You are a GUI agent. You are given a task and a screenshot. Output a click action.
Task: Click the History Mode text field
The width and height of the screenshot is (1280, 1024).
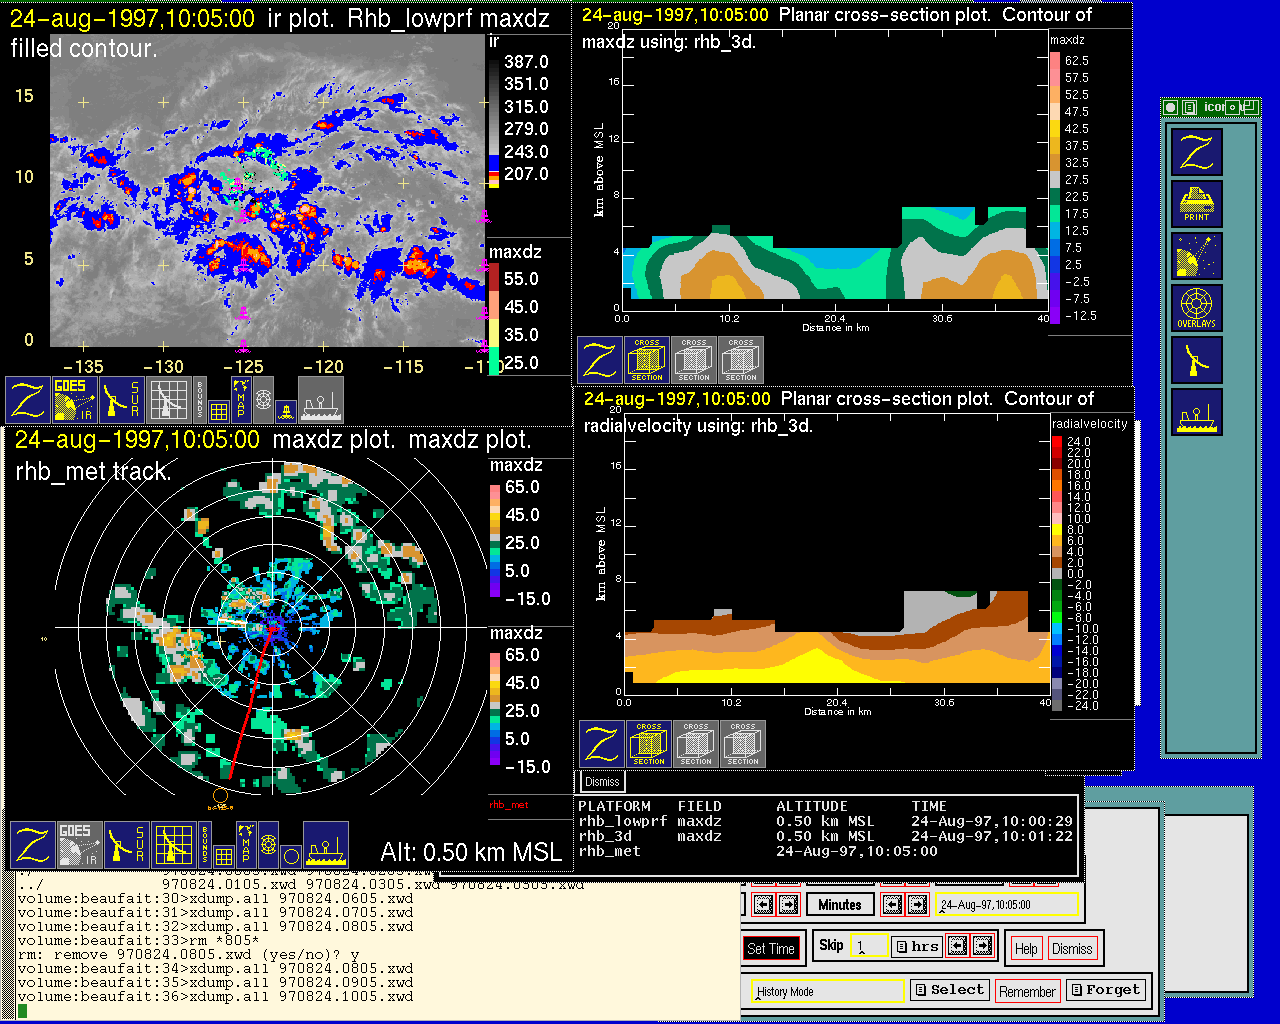(828, 992)
